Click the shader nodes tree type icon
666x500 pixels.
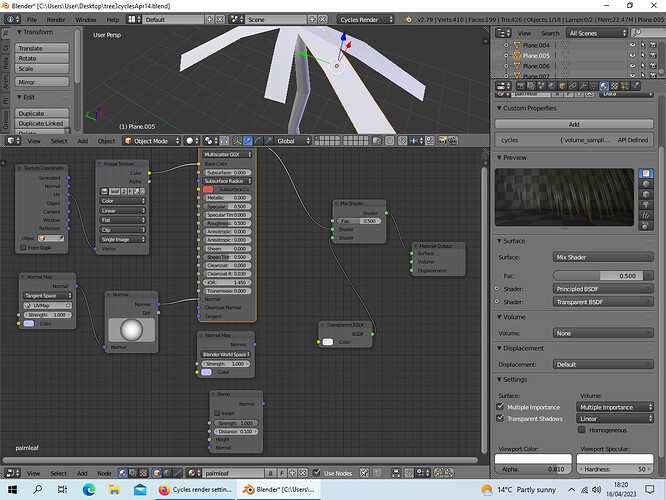click(x=122, y=473)
